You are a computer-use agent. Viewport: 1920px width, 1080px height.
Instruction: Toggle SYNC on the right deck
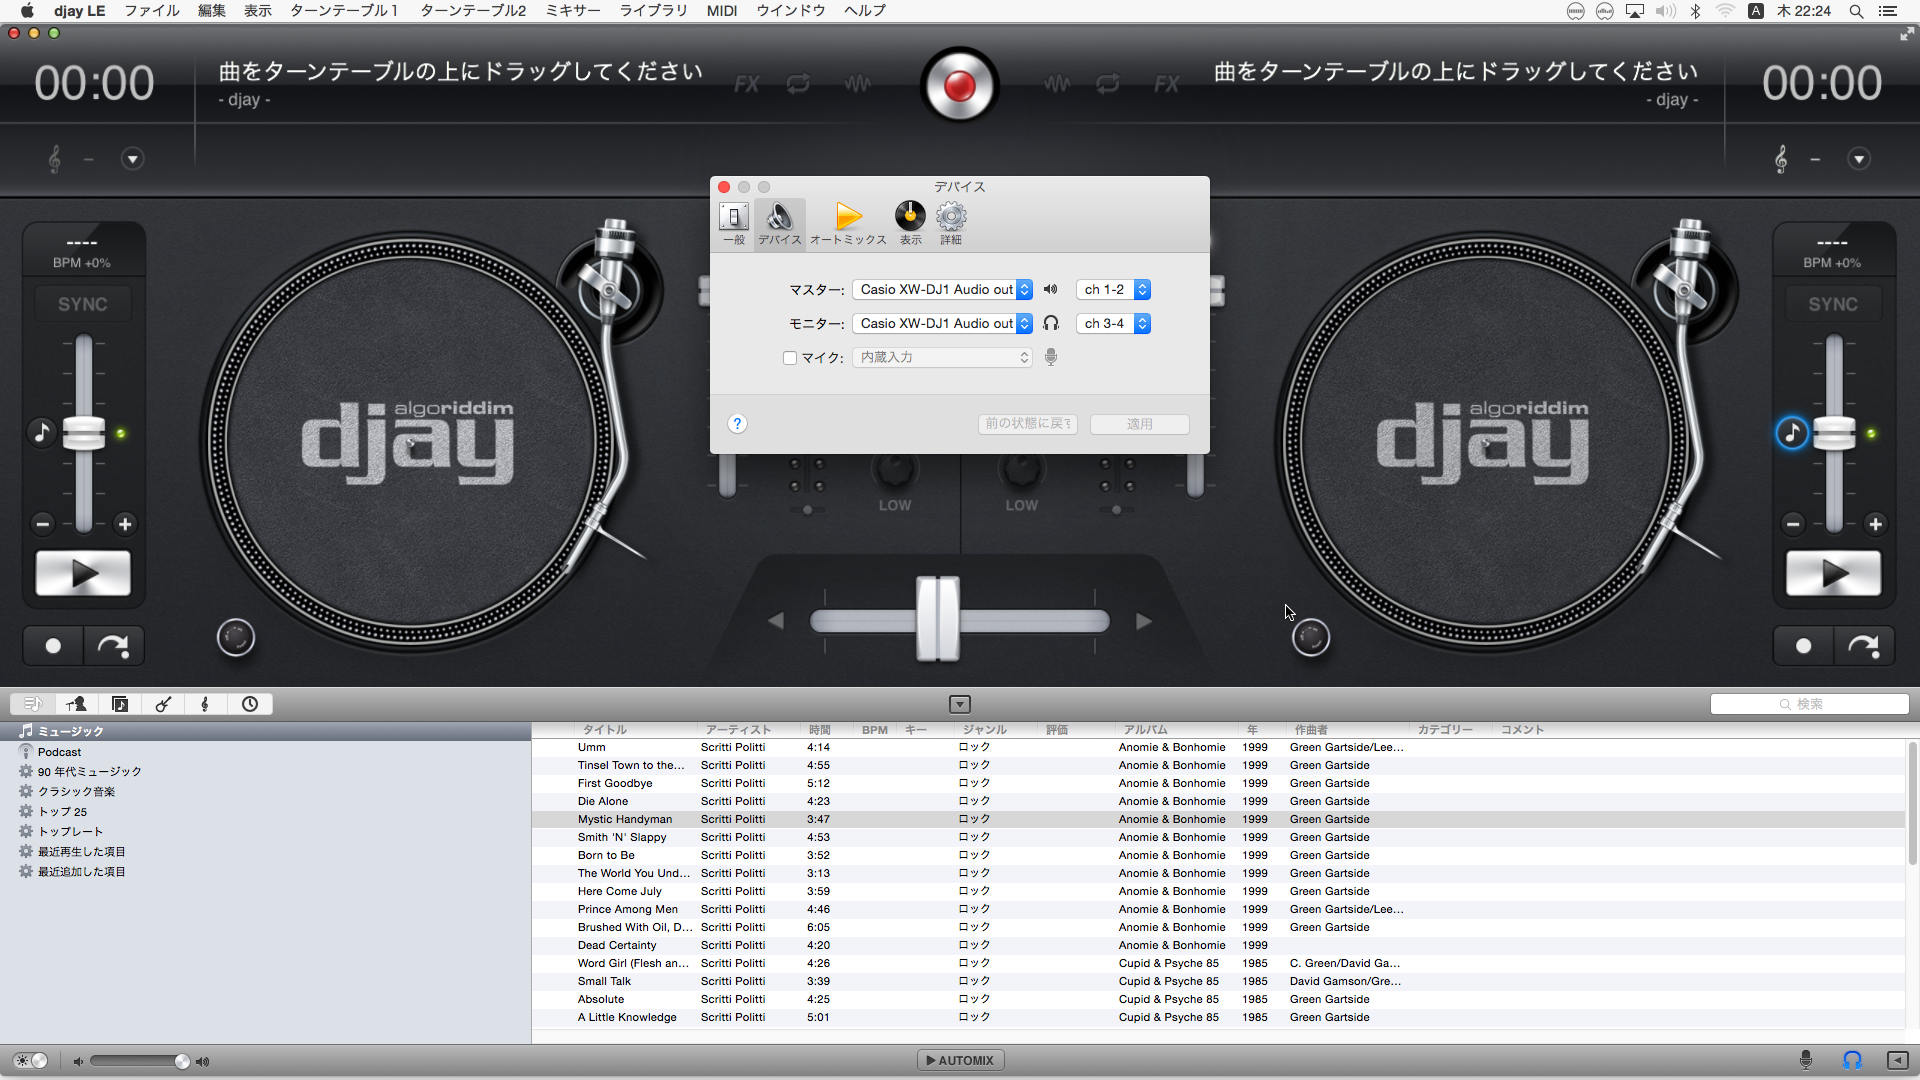(1833, 304)
